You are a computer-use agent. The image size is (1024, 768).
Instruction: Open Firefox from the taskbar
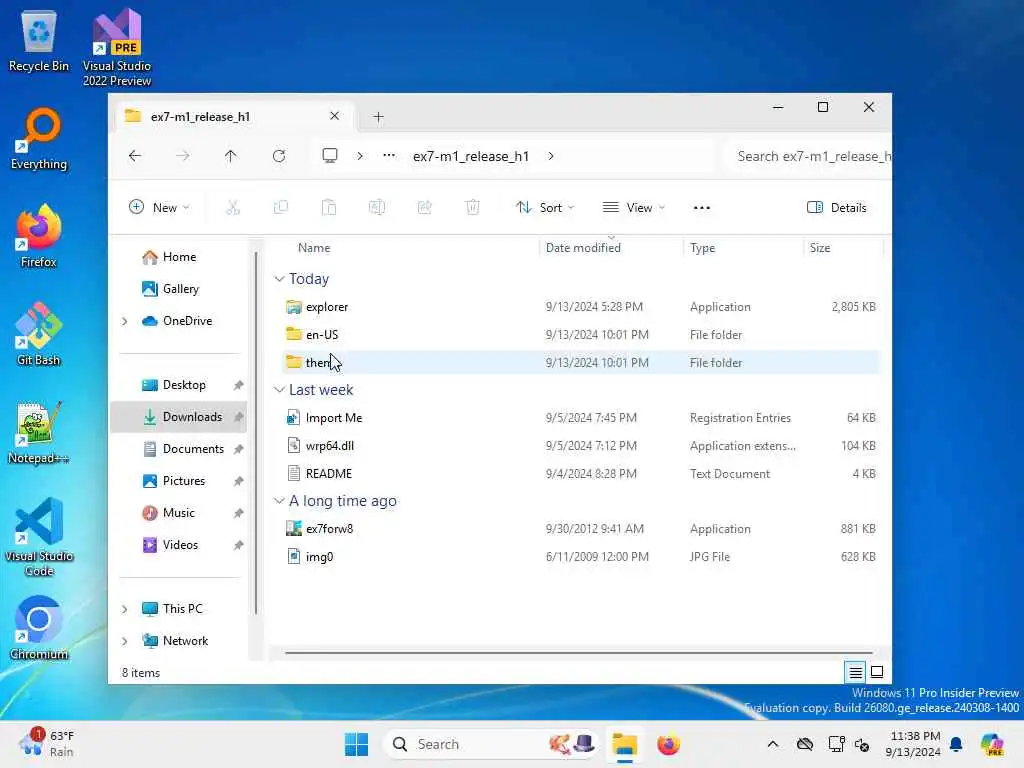pyautogui.click(x=668, y=744)
